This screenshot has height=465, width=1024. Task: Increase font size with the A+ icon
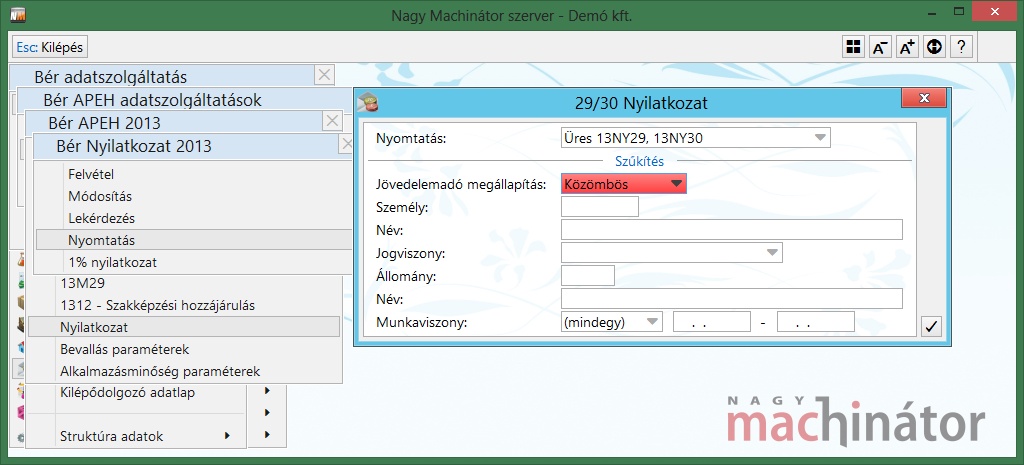click(908, 47)
